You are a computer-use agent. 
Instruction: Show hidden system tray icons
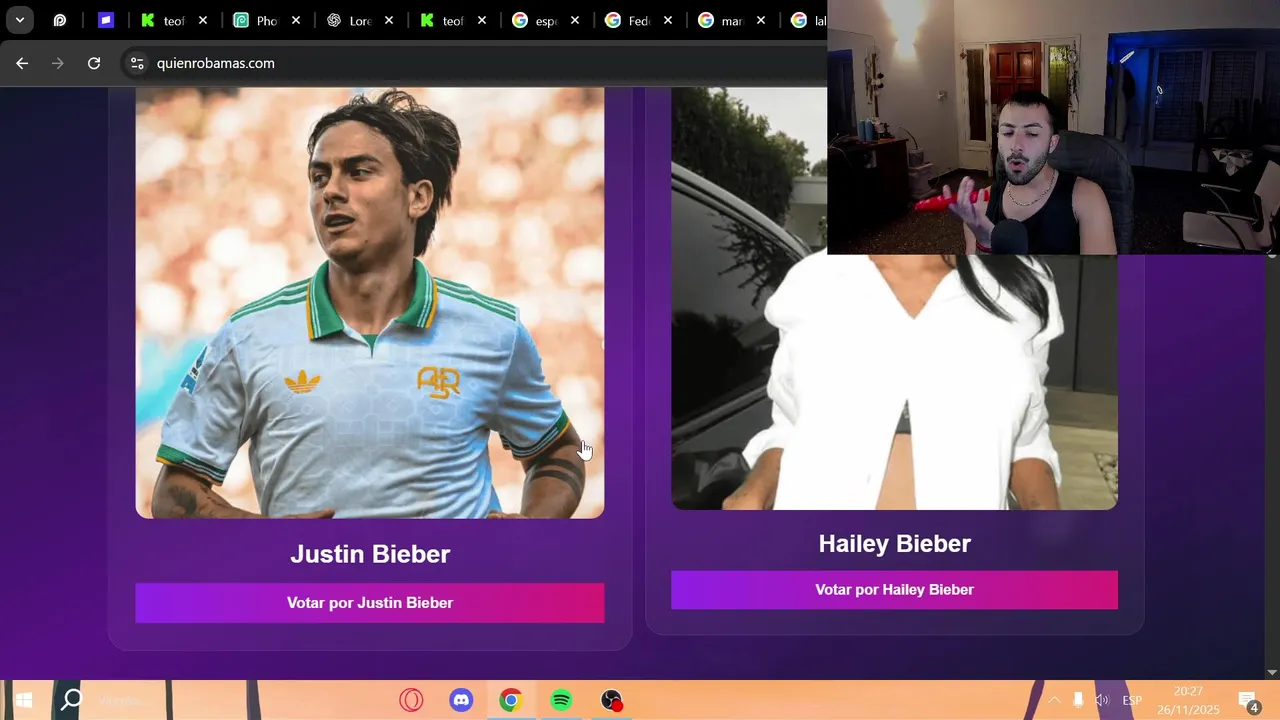coord(1053,700)
